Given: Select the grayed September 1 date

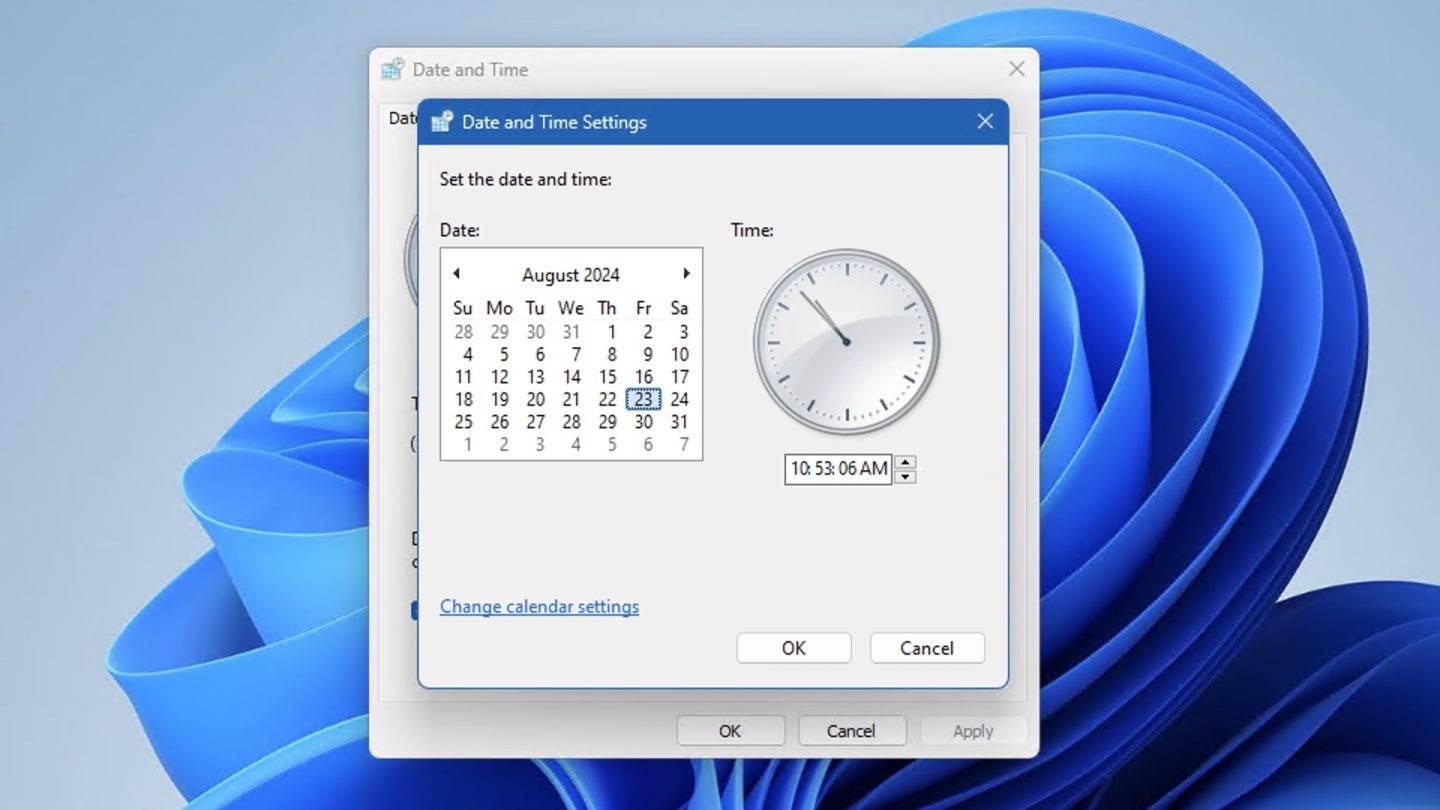Looking at the screenshot, I should tap(467, 444).
